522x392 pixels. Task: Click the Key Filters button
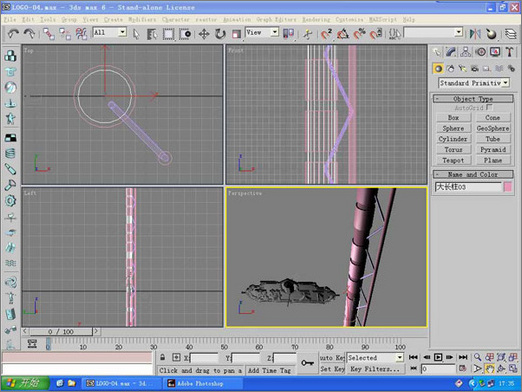375,369
